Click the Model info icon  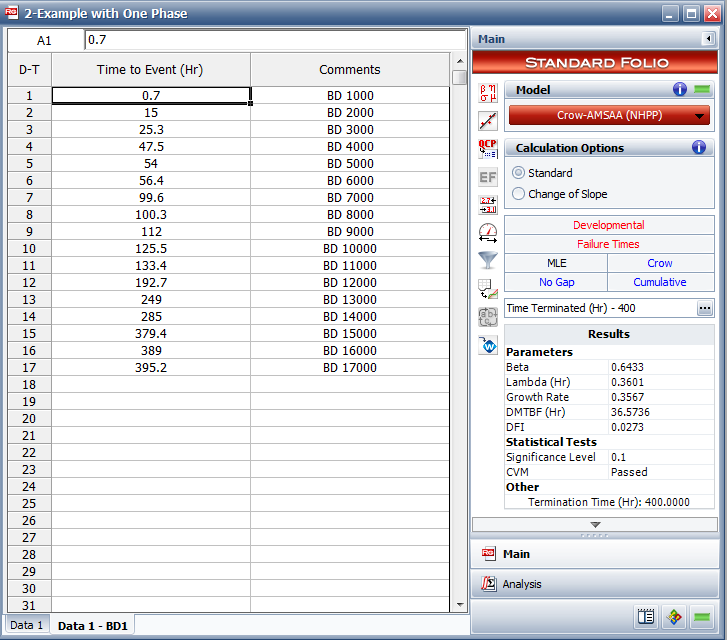(680, 89)
